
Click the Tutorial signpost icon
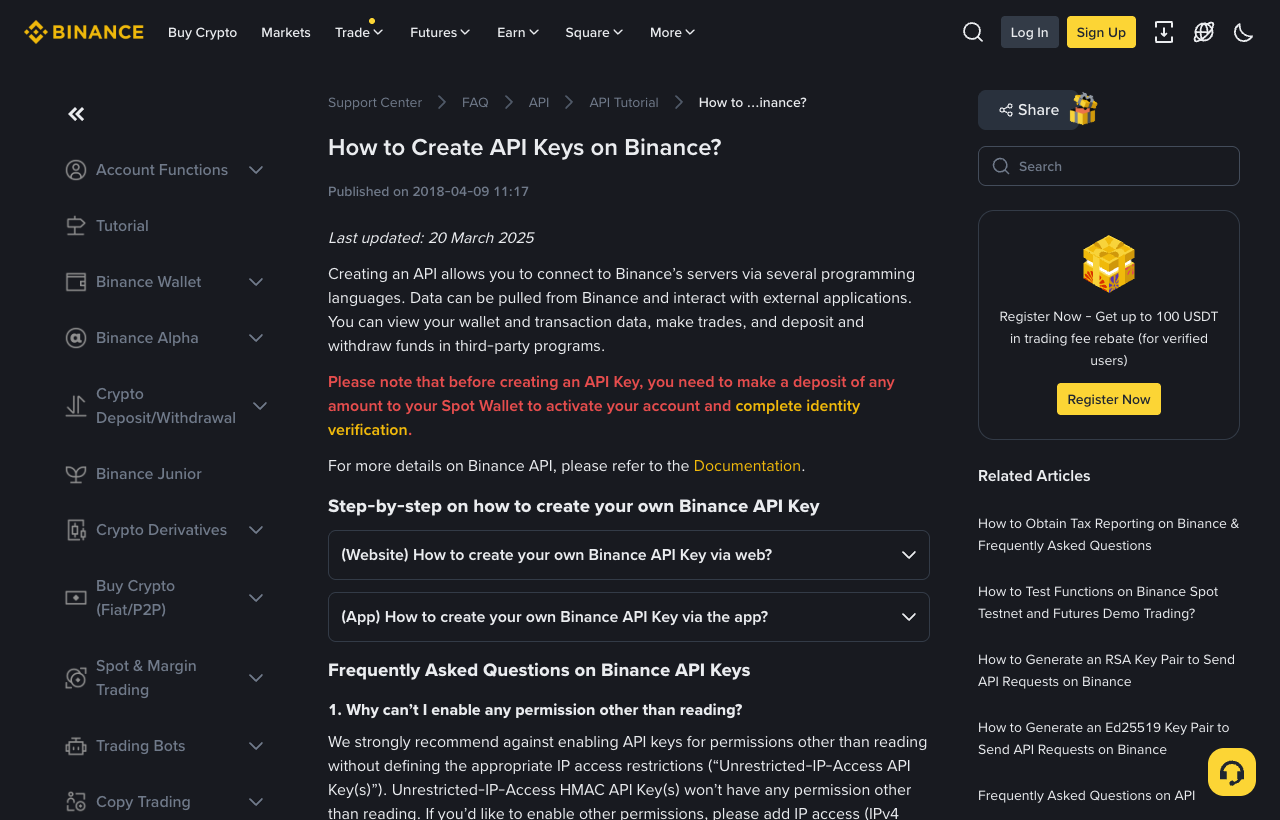[x=76, y=226]
